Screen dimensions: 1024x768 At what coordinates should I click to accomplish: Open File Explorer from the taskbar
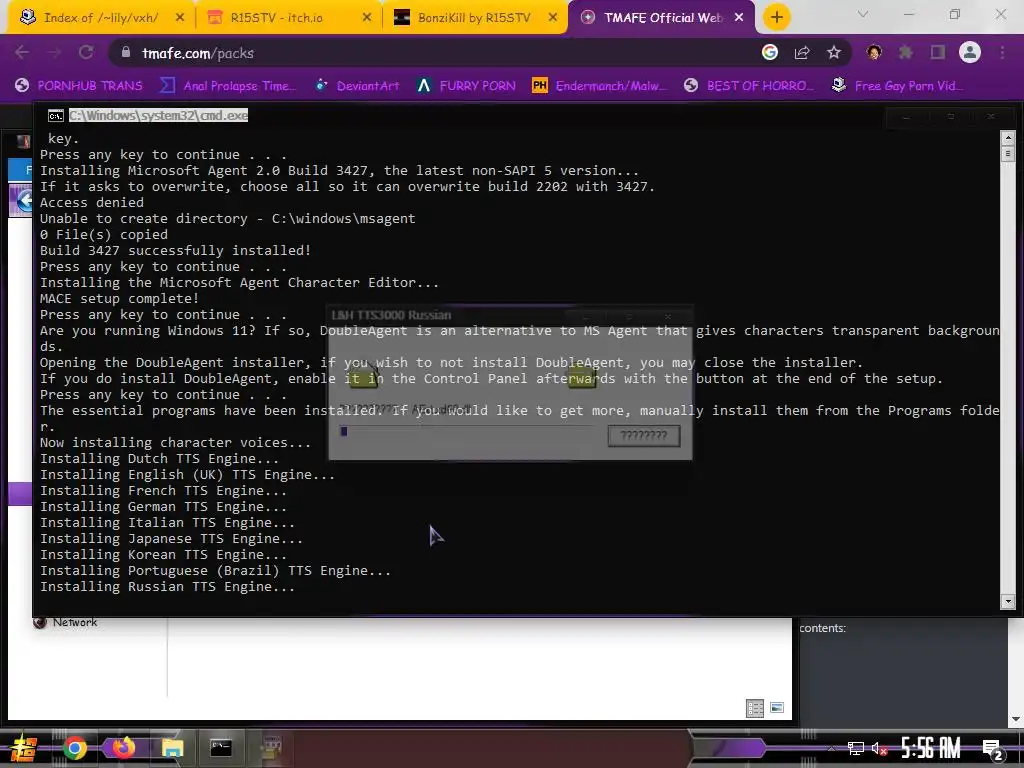[172, 748]
